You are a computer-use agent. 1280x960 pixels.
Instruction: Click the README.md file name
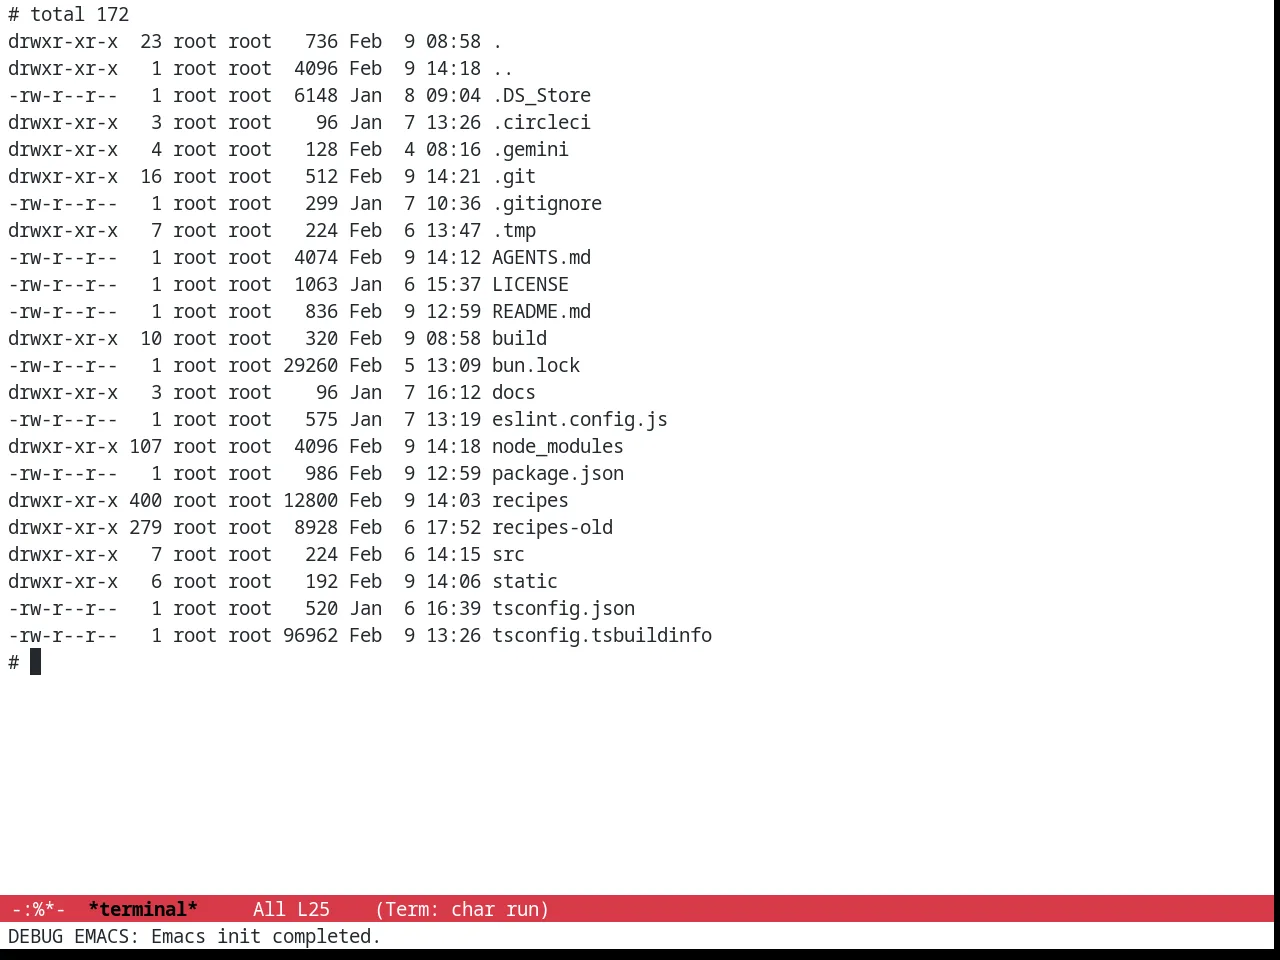pyautogui.click(x=541, y=311)
